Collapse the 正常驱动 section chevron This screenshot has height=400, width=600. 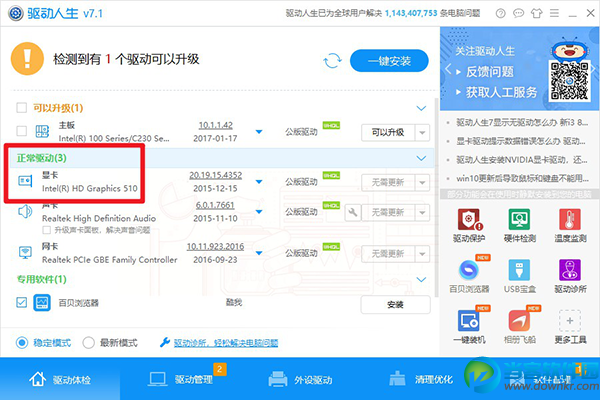(x=421, y=158)
